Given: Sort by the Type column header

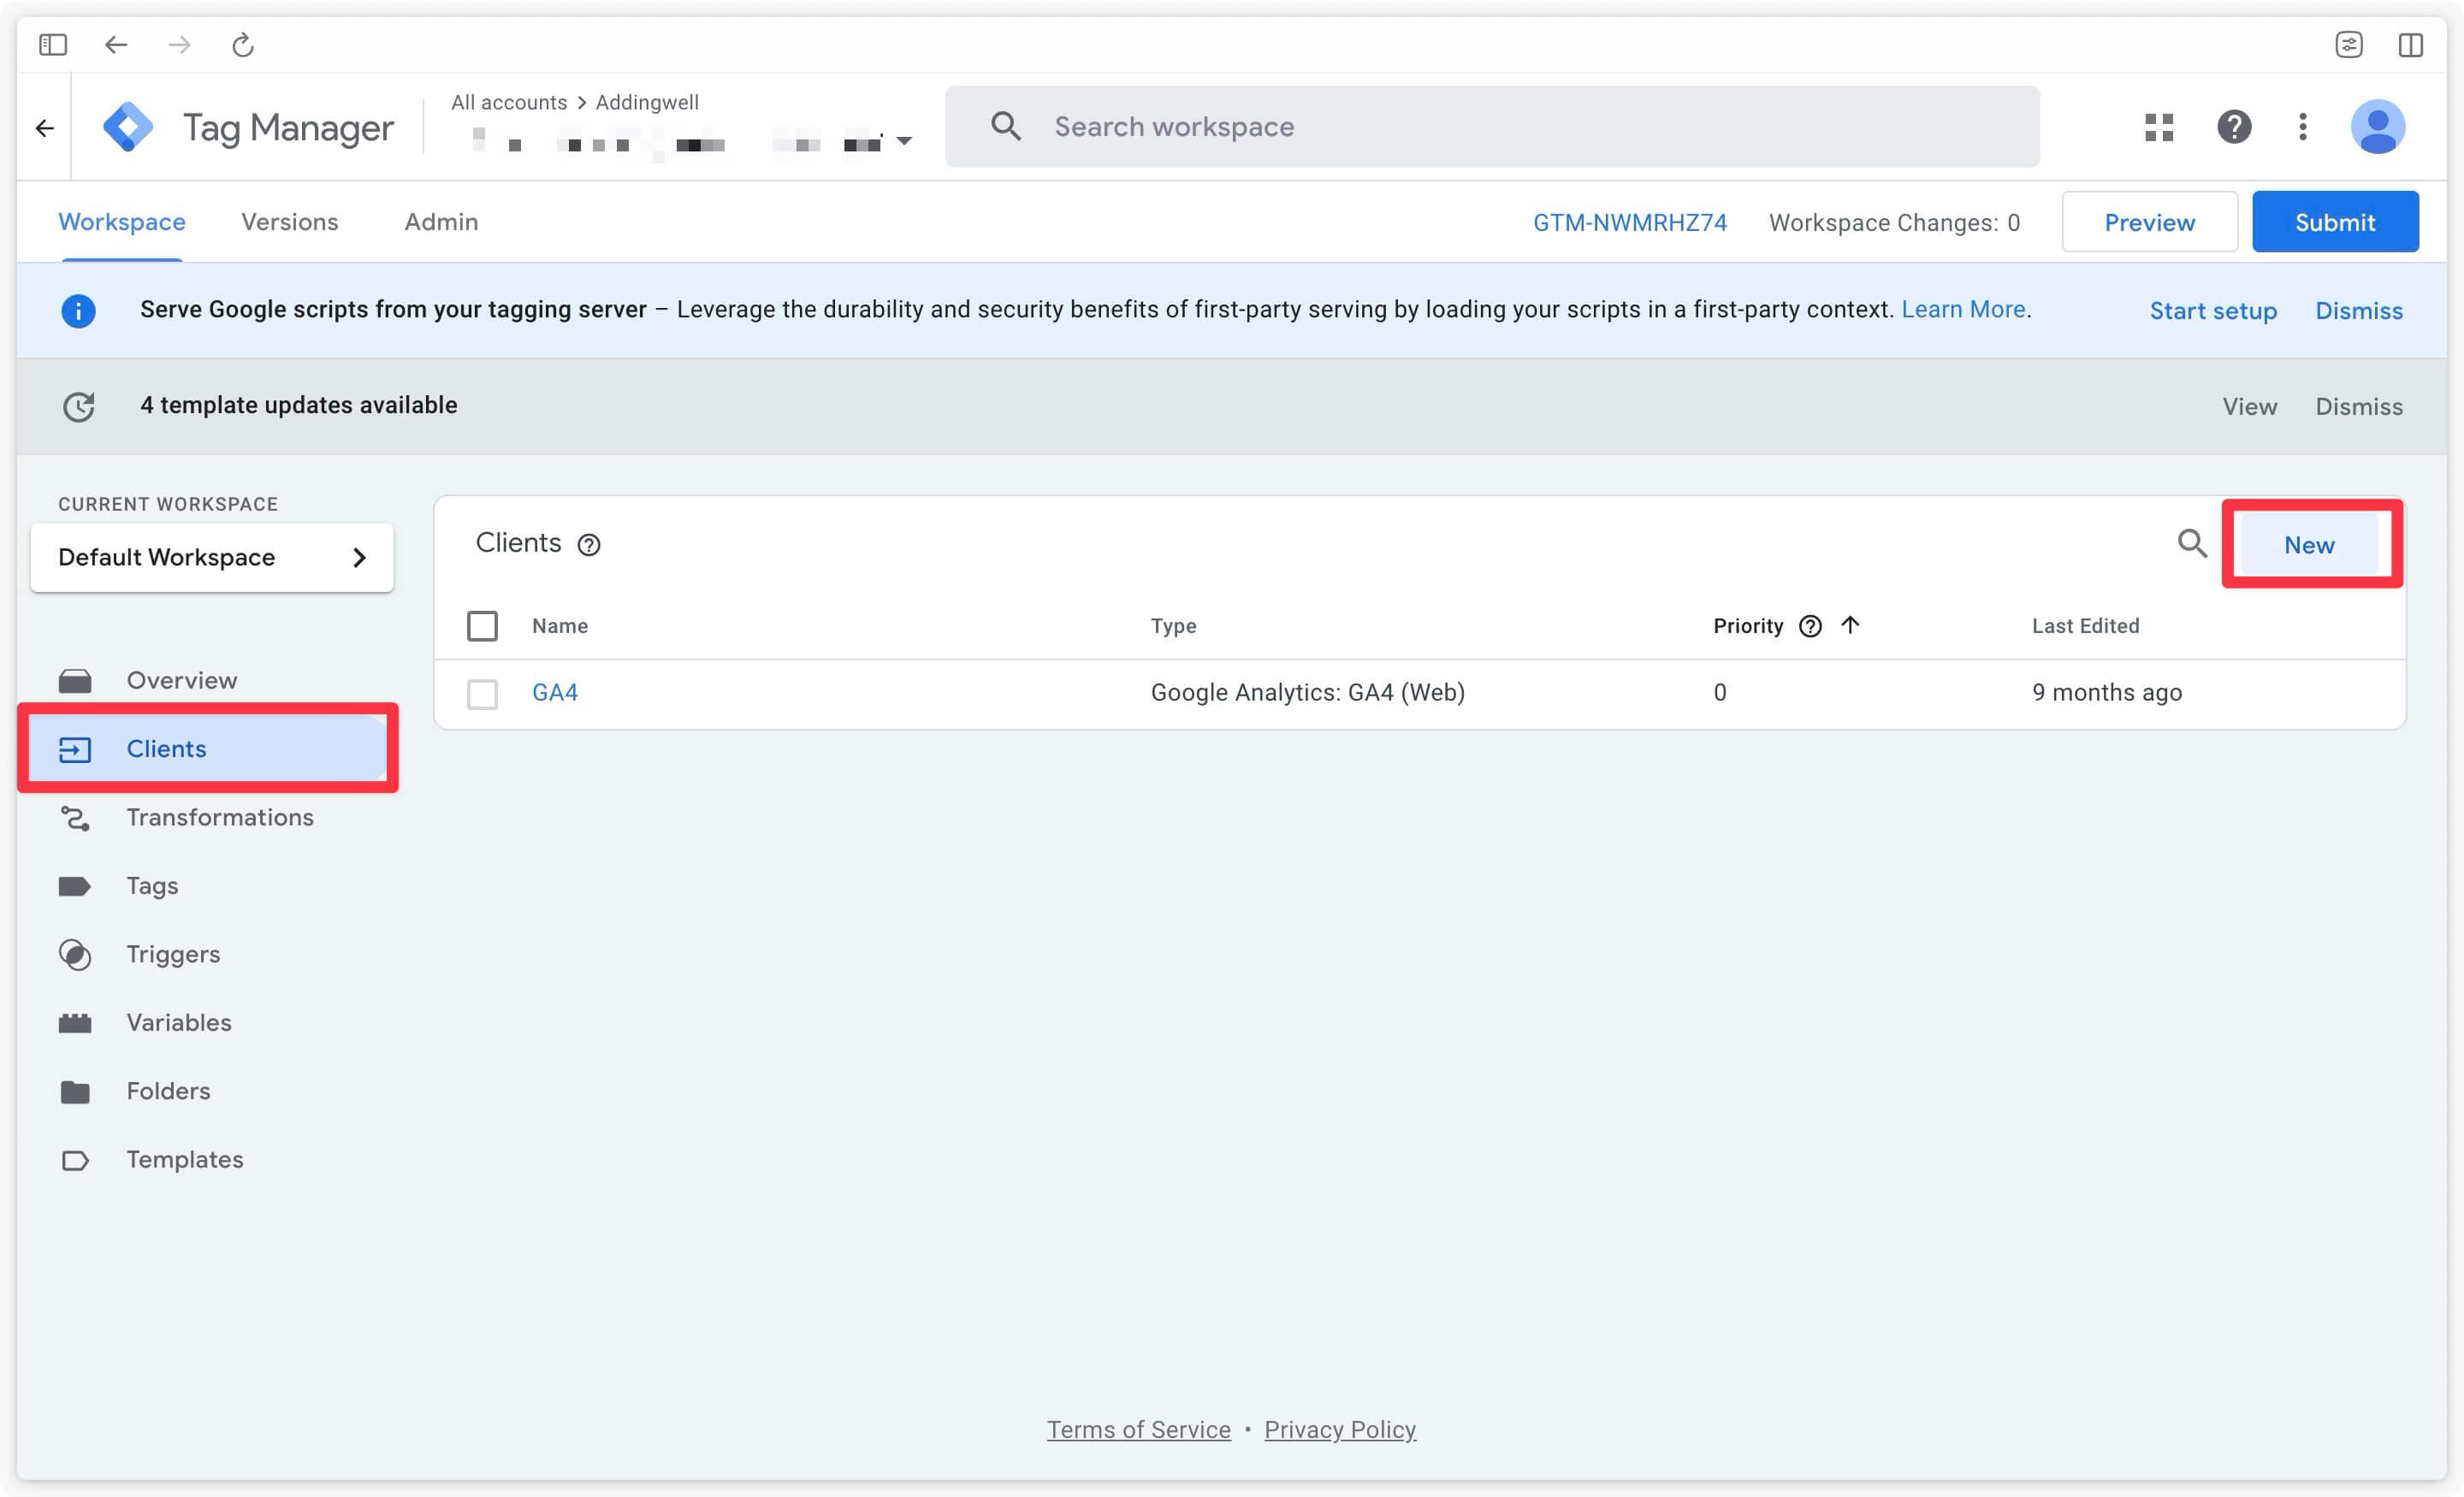Looking at the screenshot, I should pyautogui.click(x=1173, y=626).
